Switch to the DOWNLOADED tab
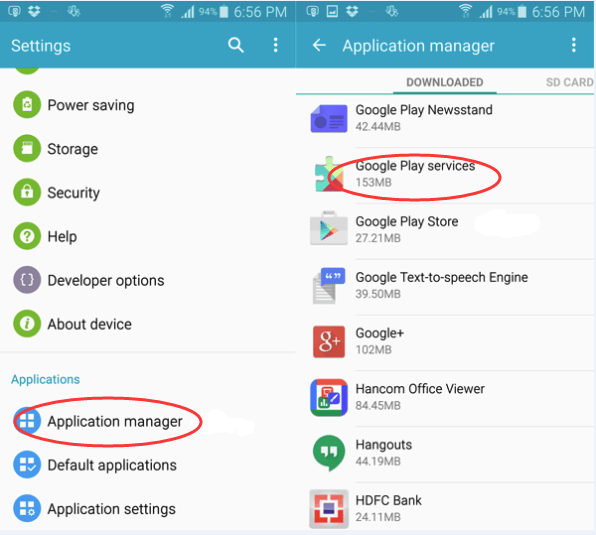 click(x=445, y=82)
